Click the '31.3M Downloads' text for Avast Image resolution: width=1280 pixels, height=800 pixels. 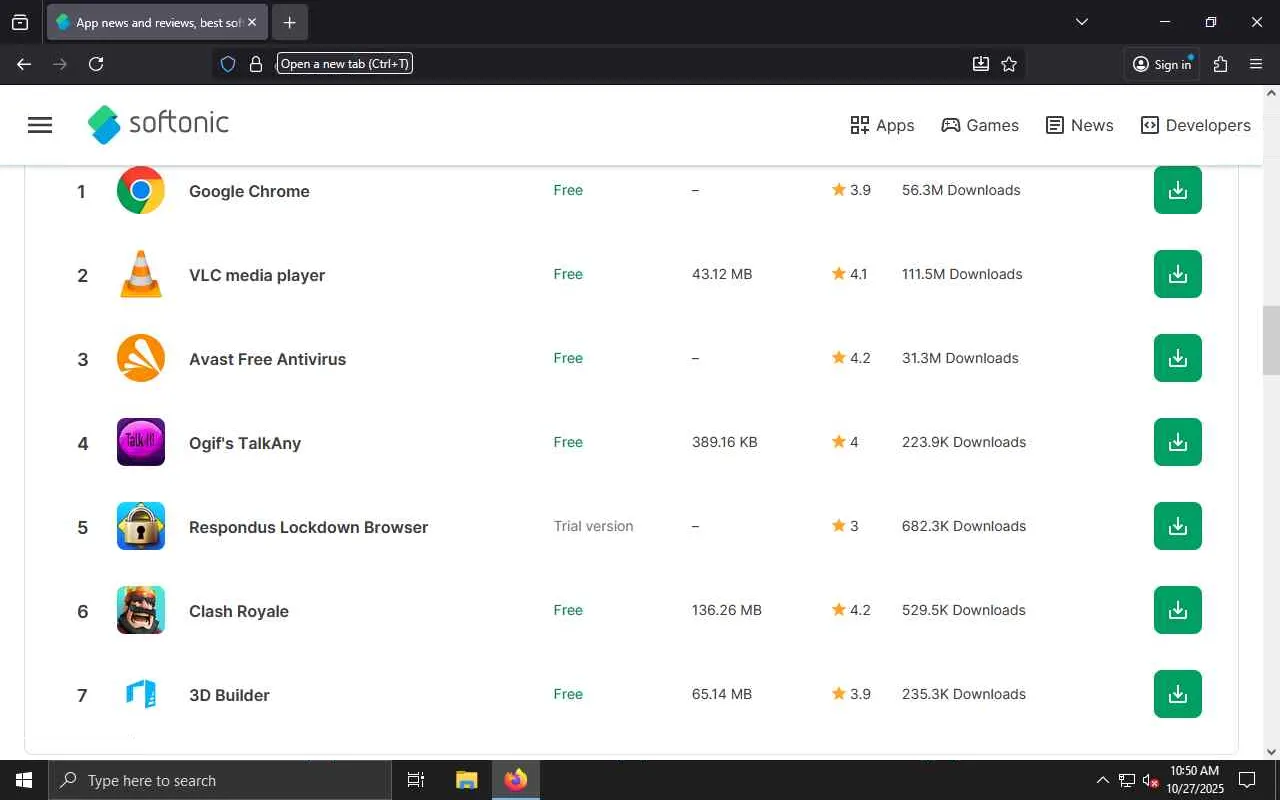pos(960,358)
